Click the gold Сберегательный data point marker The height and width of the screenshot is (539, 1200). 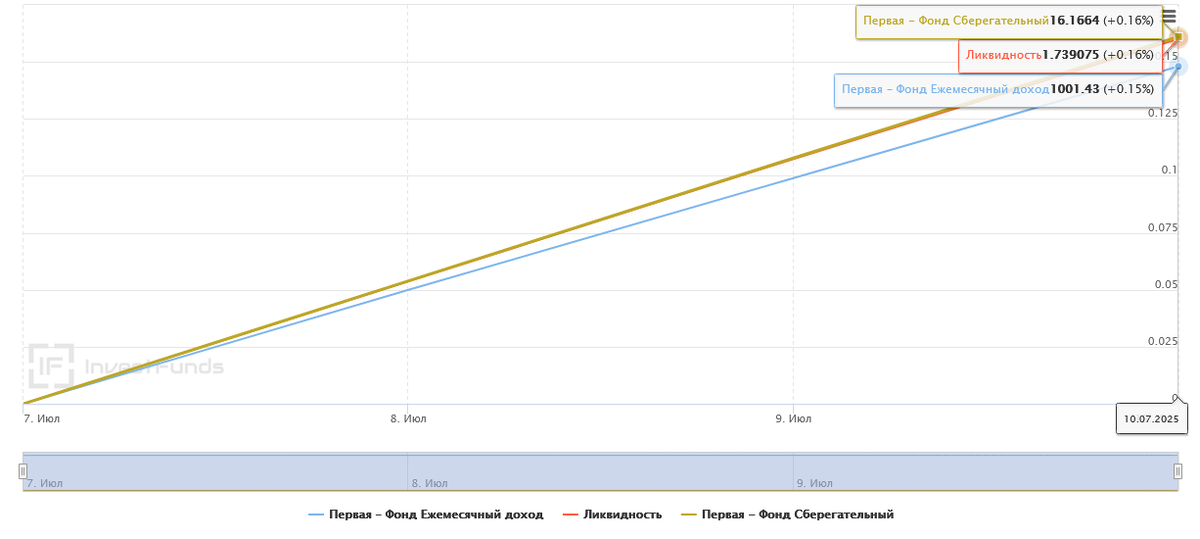pos(1179,37)
